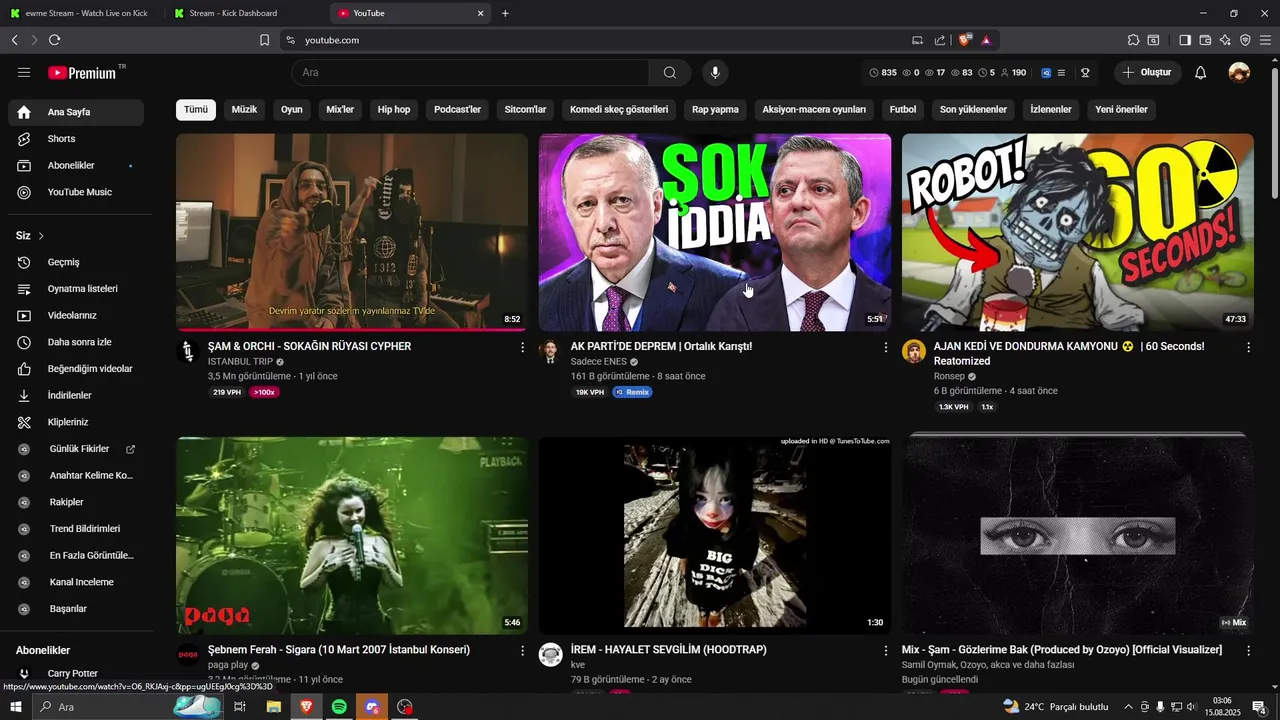Screen dimensions: 1280x720
Task: Open the browser extensions puzzle icon
Action: point(1133,40)
